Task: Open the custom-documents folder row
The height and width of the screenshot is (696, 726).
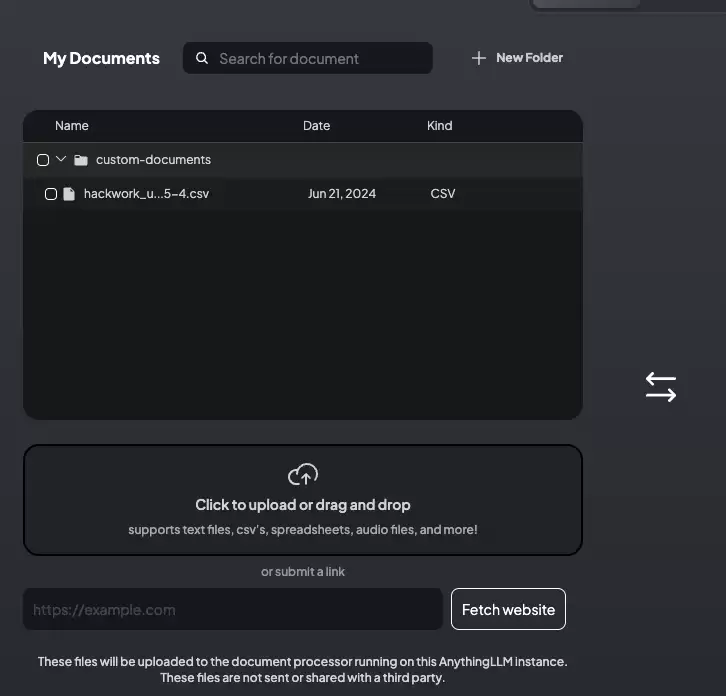Action: tap(303, 160)
